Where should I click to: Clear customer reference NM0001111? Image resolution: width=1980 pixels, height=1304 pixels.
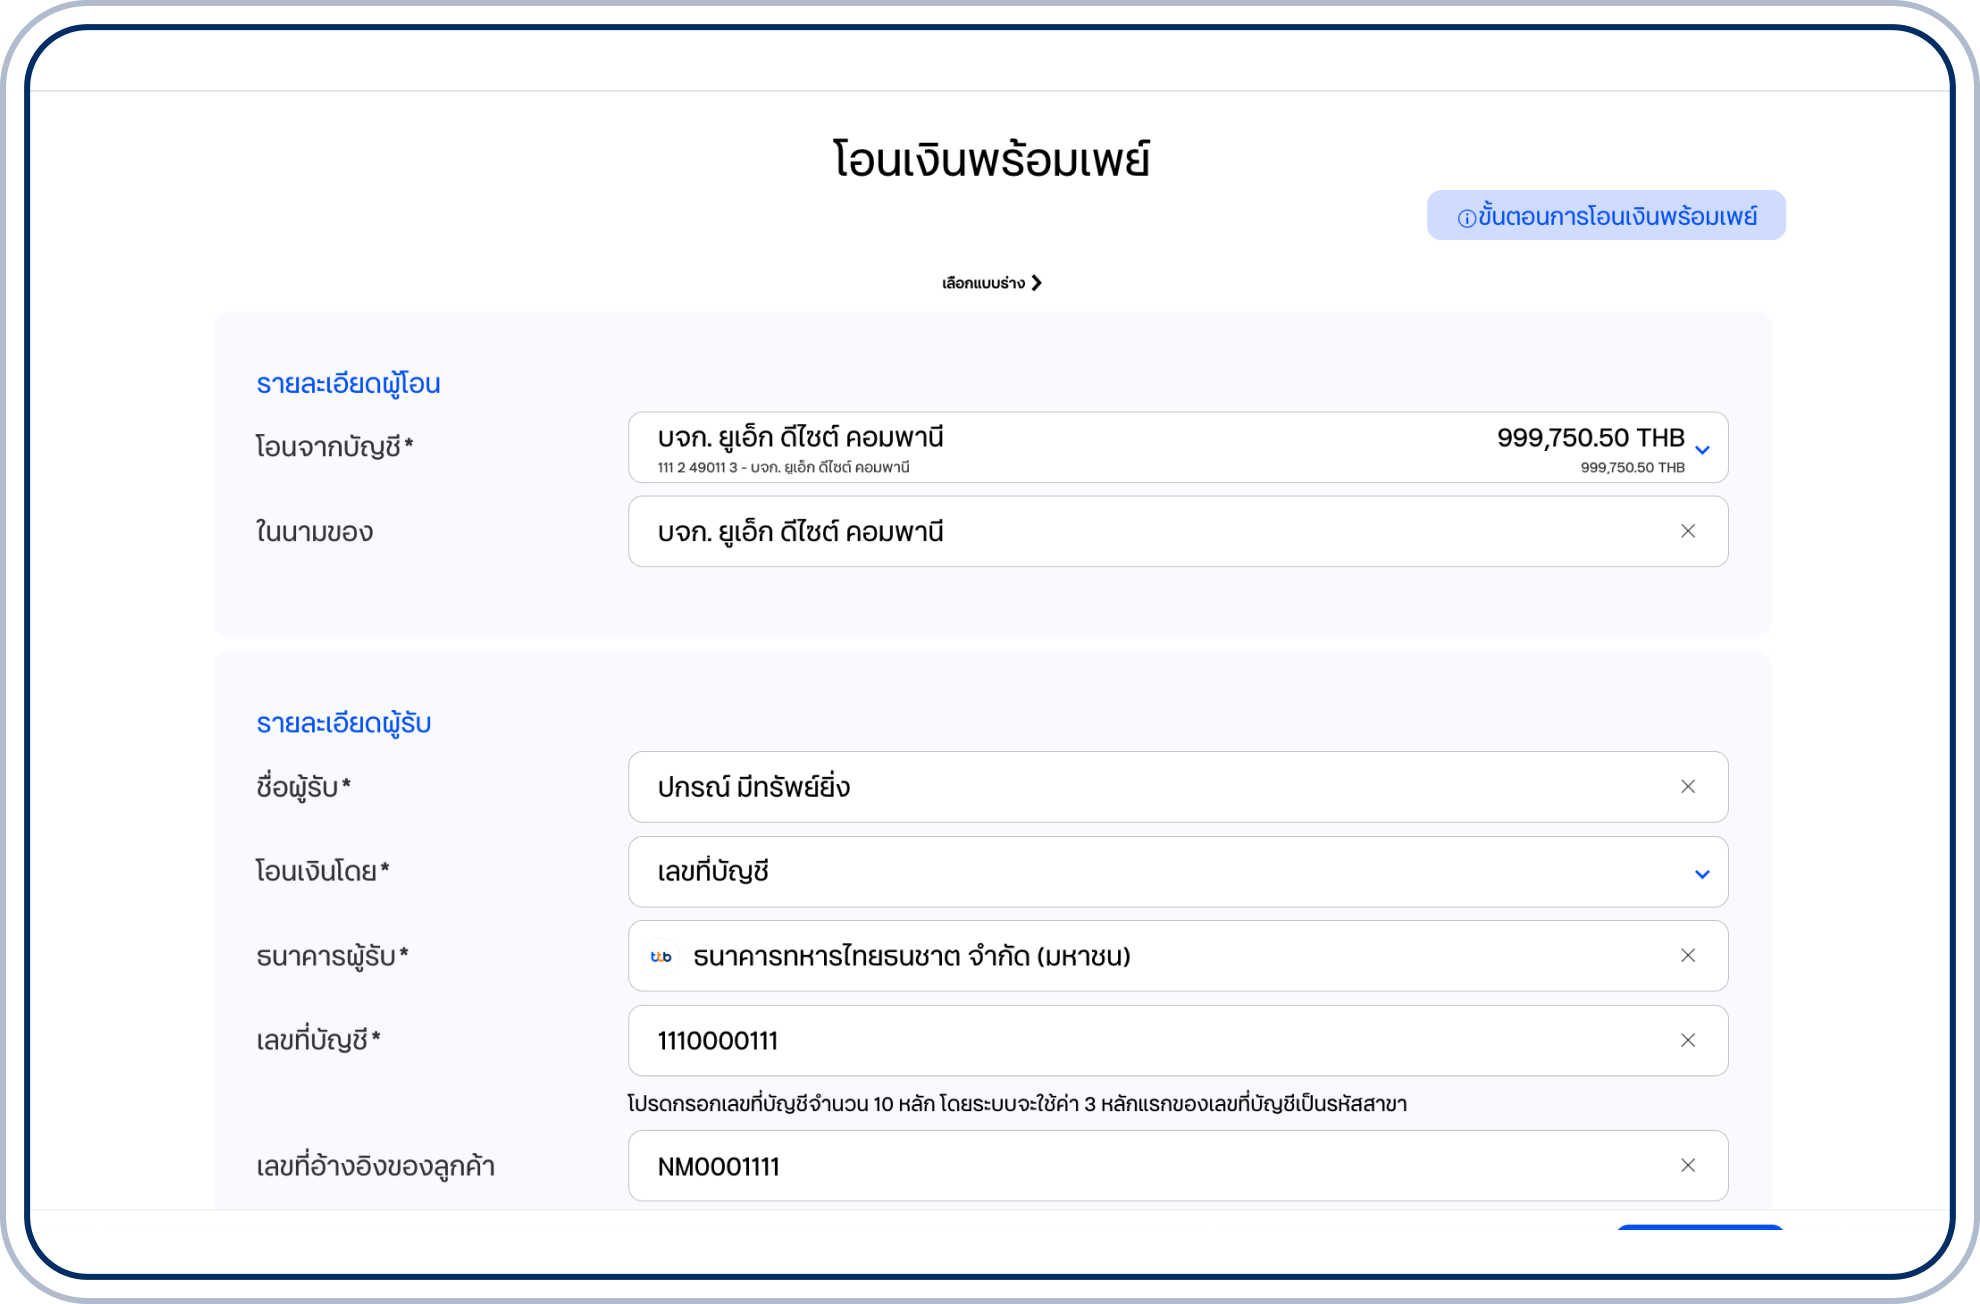point(1688,1165)
